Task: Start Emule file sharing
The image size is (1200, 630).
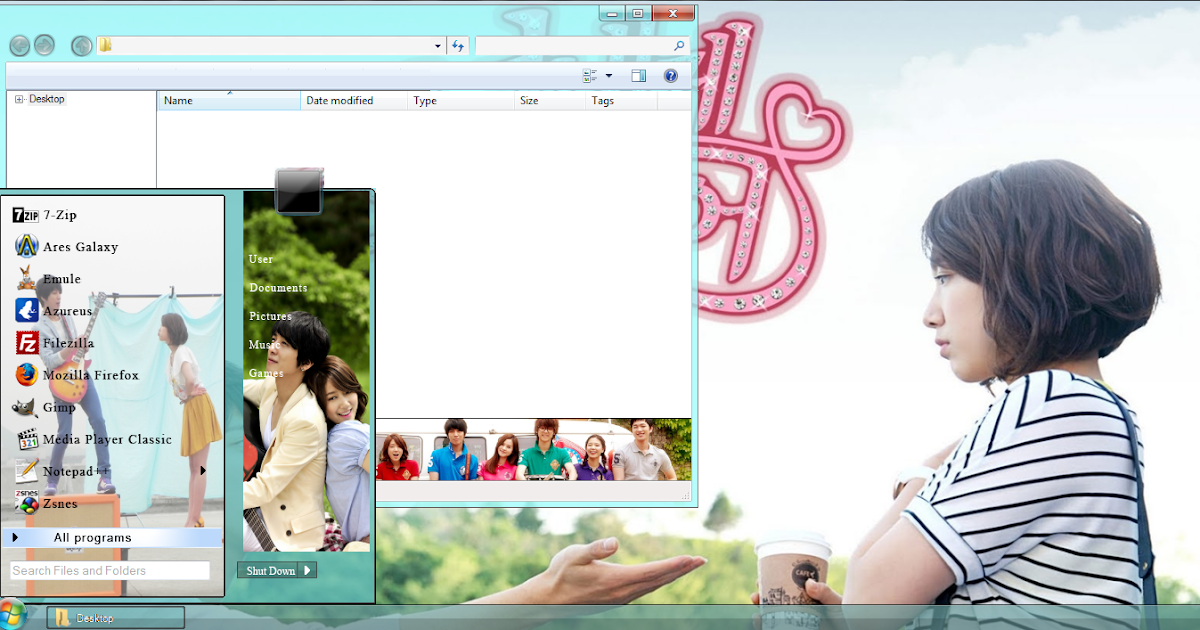Action: [x=62, y=278]
